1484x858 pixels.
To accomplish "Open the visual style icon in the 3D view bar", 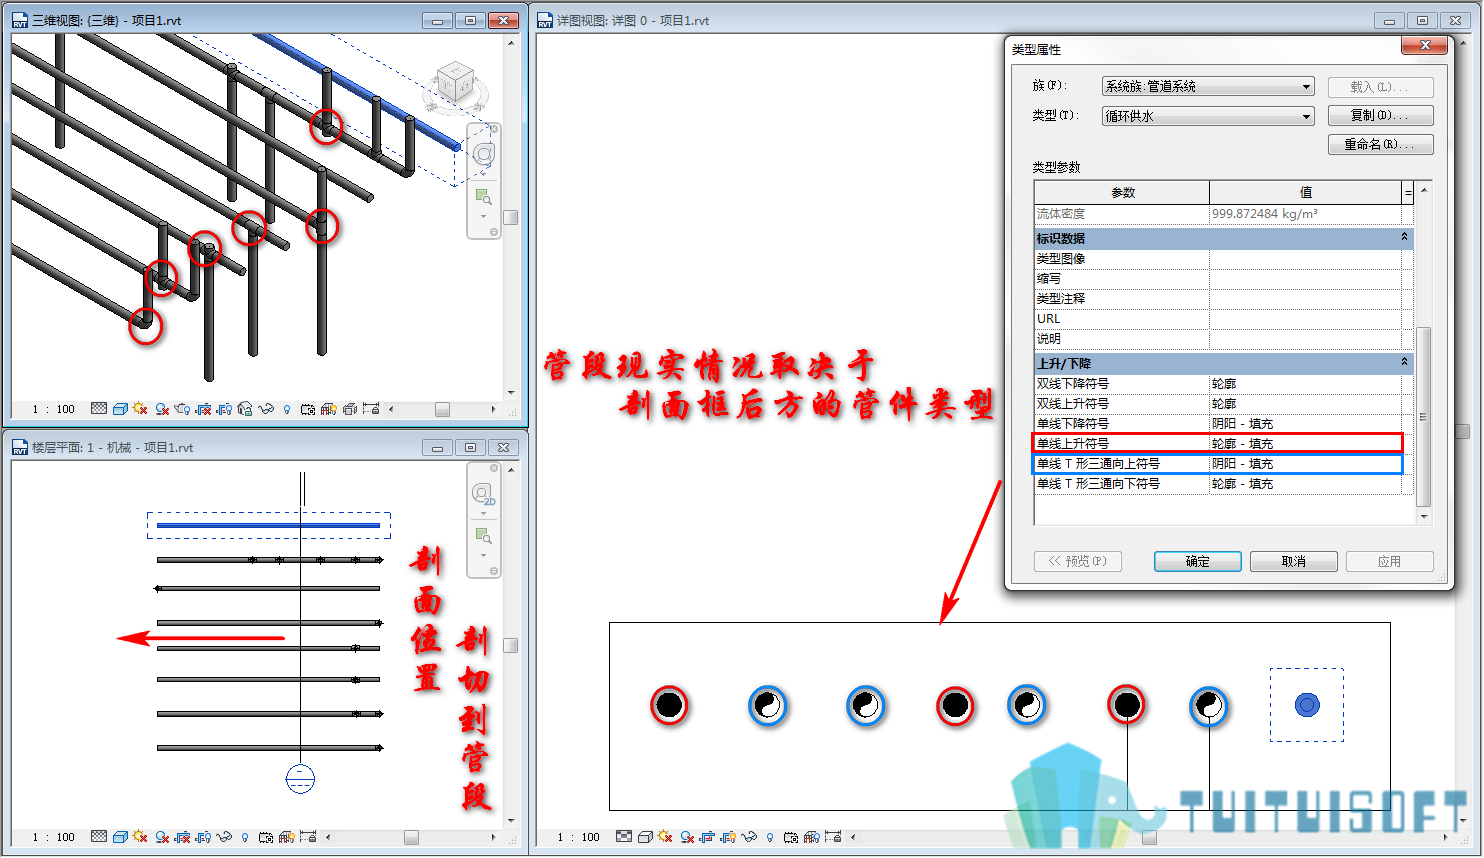I will click(x=120, y=409).
